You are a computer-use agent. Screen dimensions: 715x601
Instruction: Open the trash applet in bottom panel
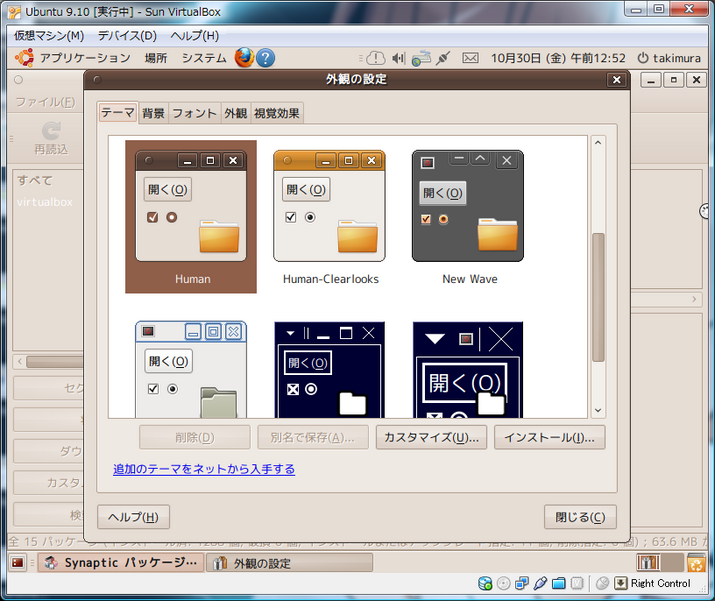coord(696,563)
